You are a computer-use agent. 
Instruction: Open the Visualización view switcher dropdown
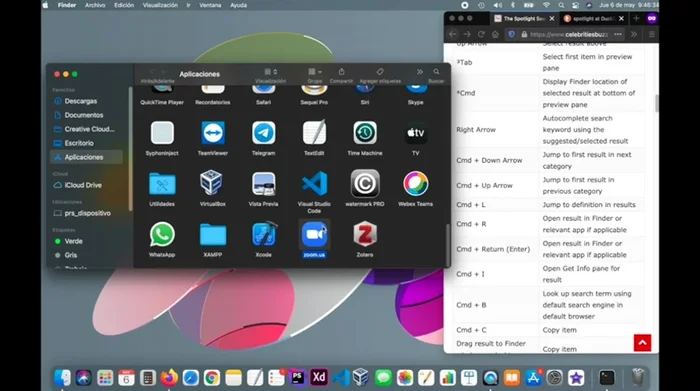click(271, 72)
